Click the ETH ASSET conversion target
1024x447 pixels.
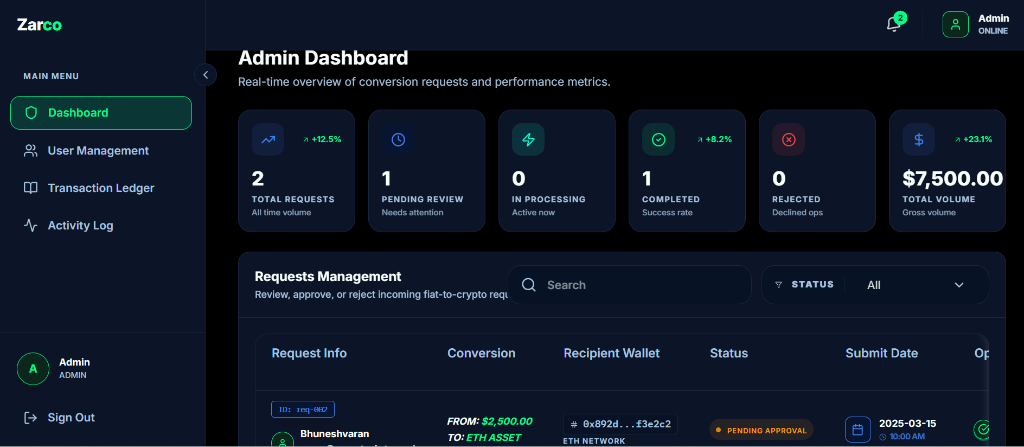(494, 437)
